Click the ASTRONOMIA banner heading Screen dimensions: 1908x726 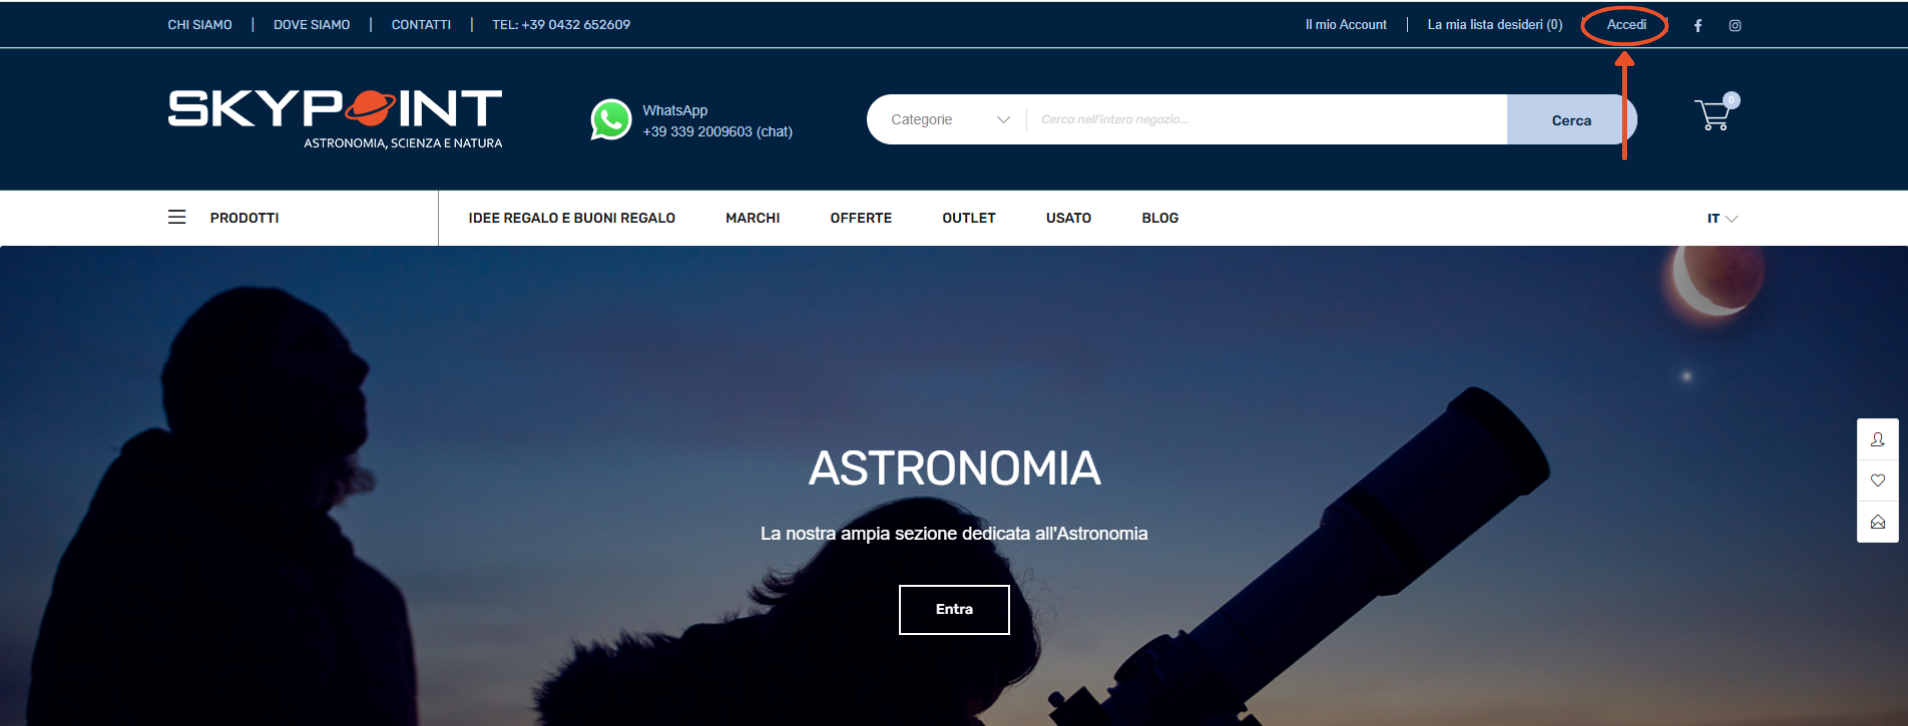pyautogui.click(x=954, y=468)
